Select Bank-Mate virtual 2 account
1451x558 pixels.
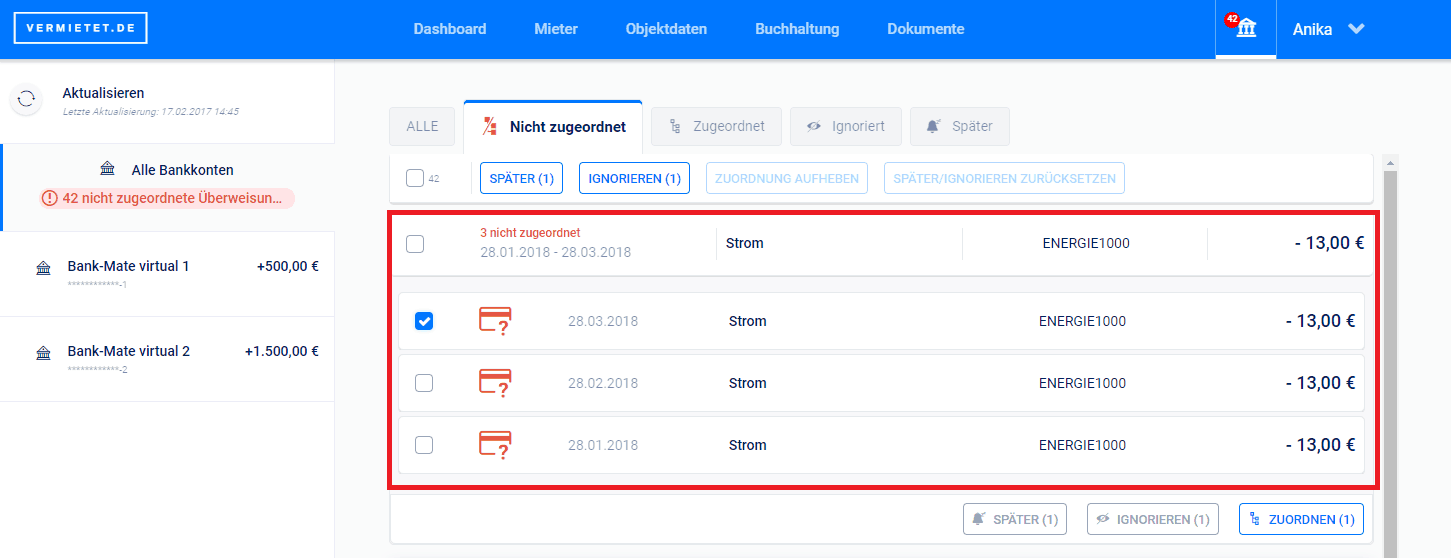168,359
